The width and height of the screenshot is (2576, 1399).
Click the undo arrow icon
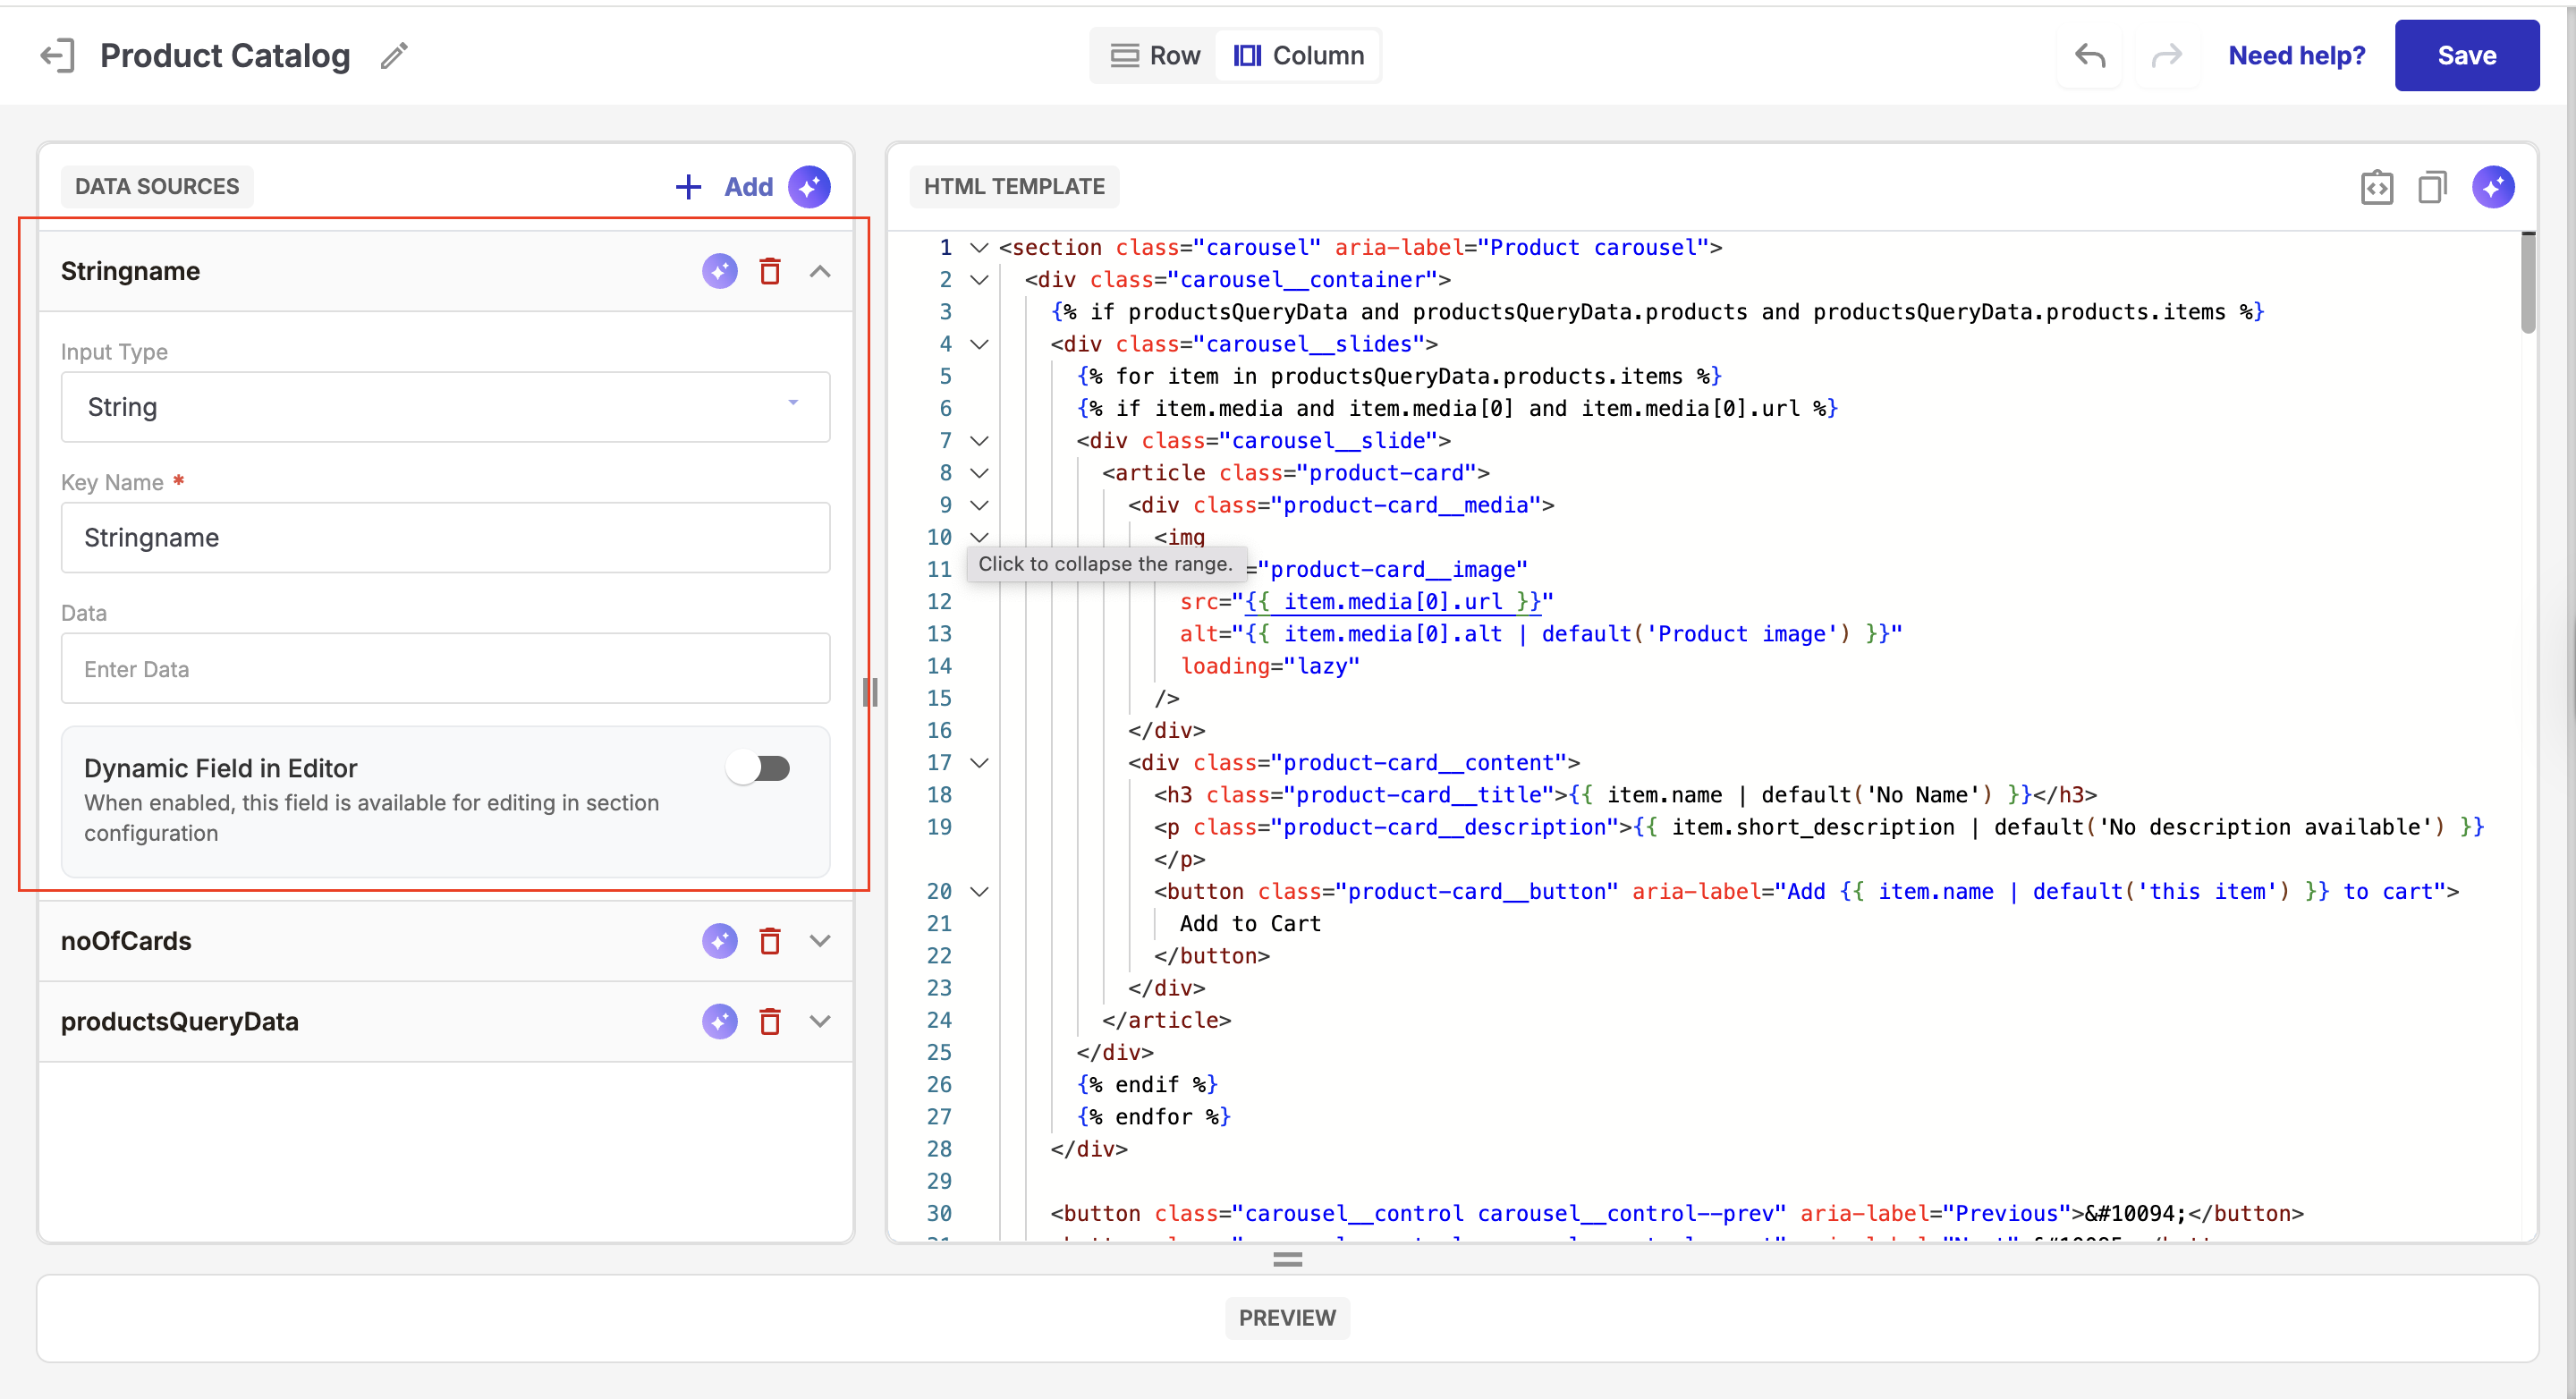point(2089,55)
